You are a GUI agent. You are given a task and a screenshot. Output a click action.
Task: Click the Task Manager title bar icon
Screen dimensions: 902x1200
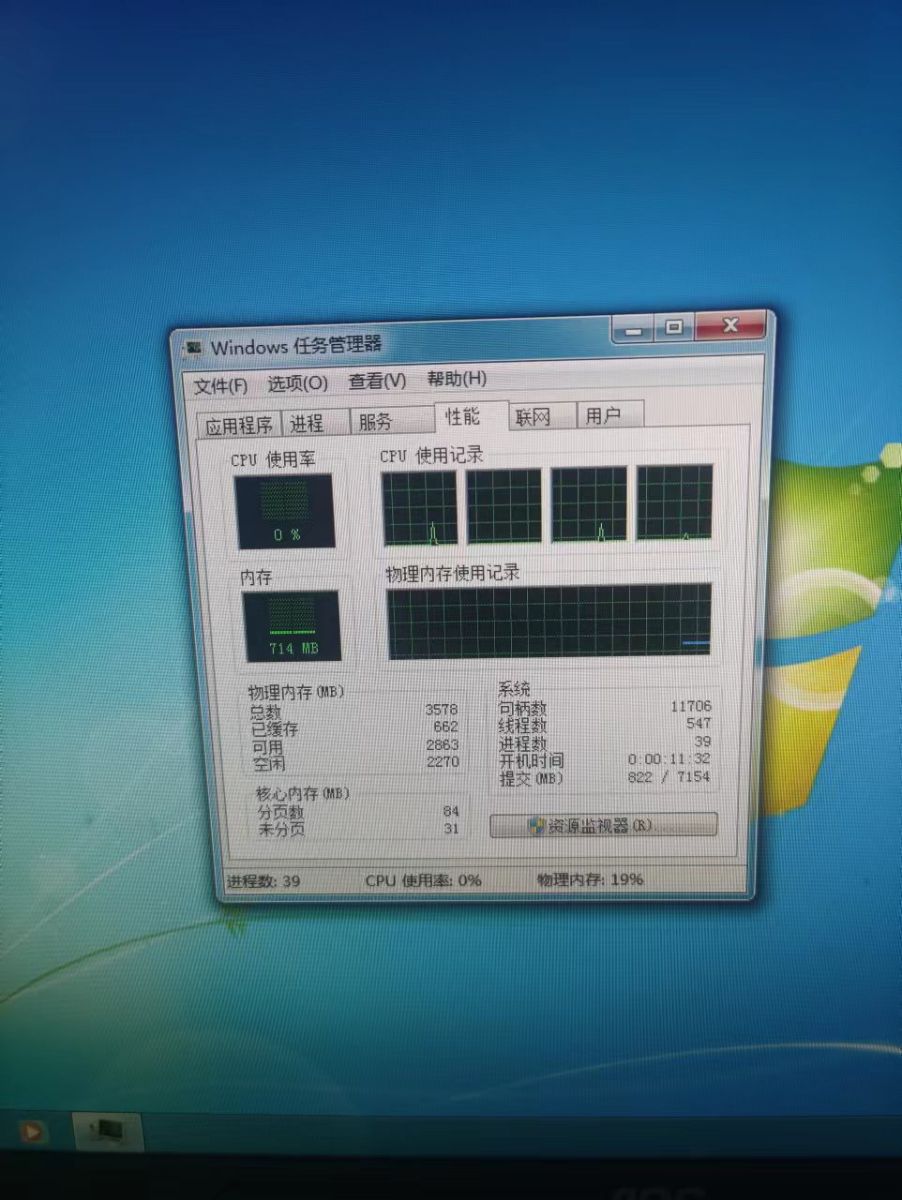tap(192, 348)
